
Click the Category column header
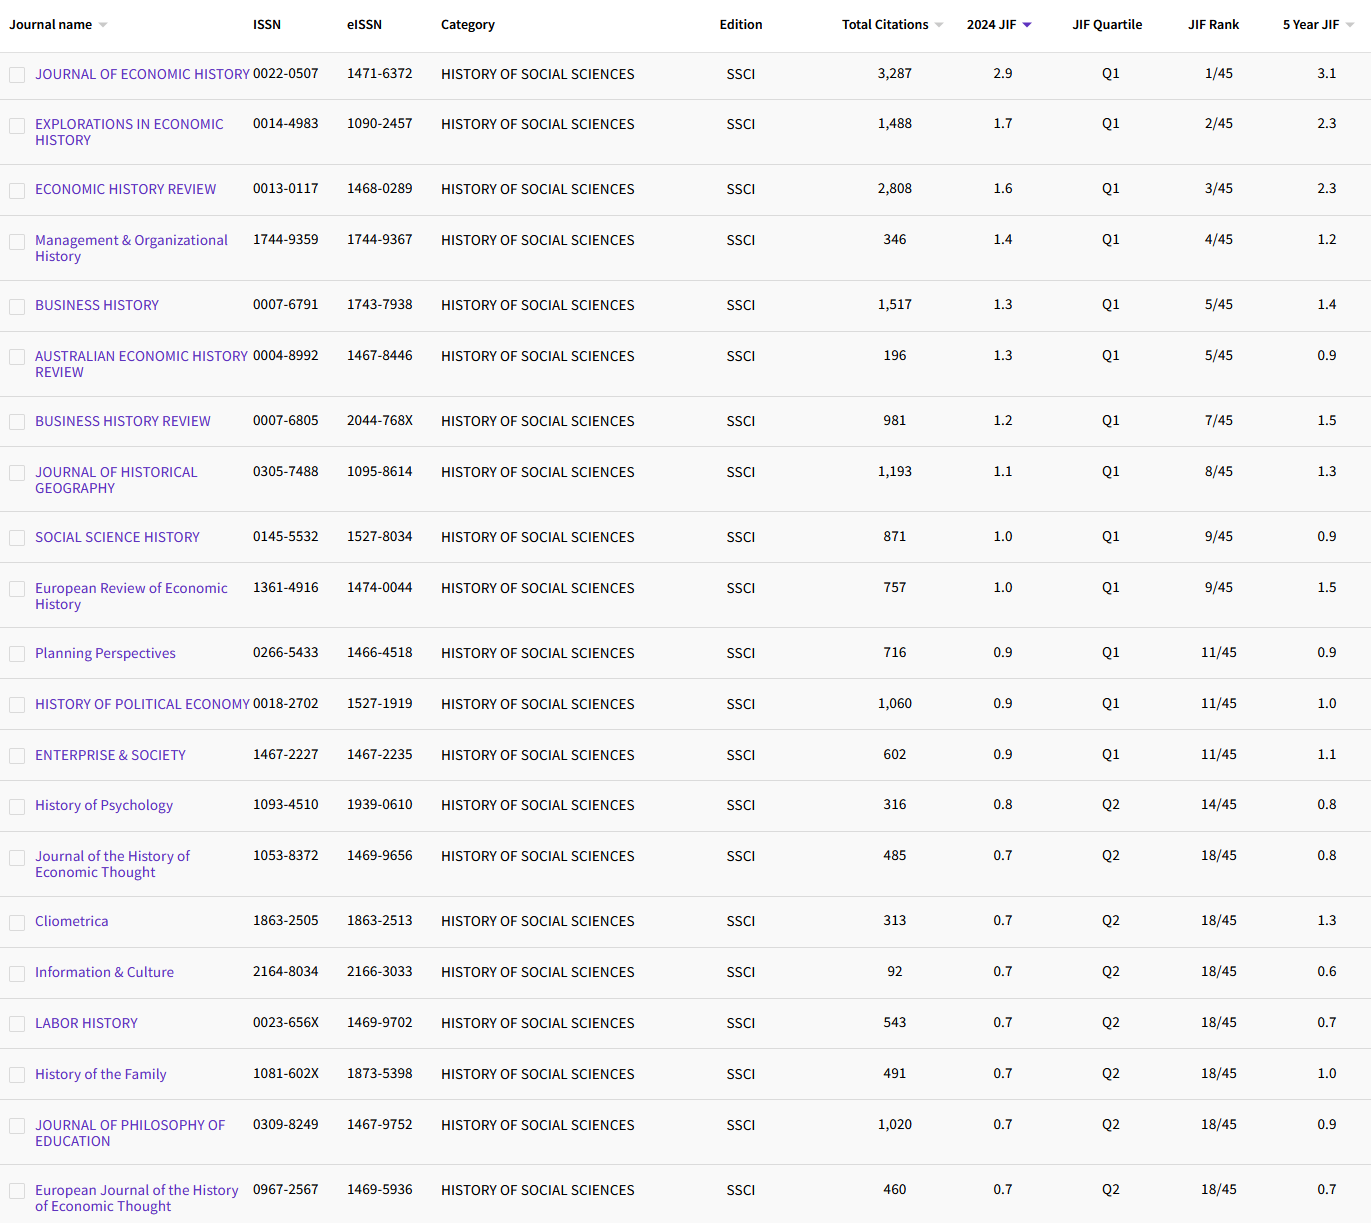tap(468, 25)
